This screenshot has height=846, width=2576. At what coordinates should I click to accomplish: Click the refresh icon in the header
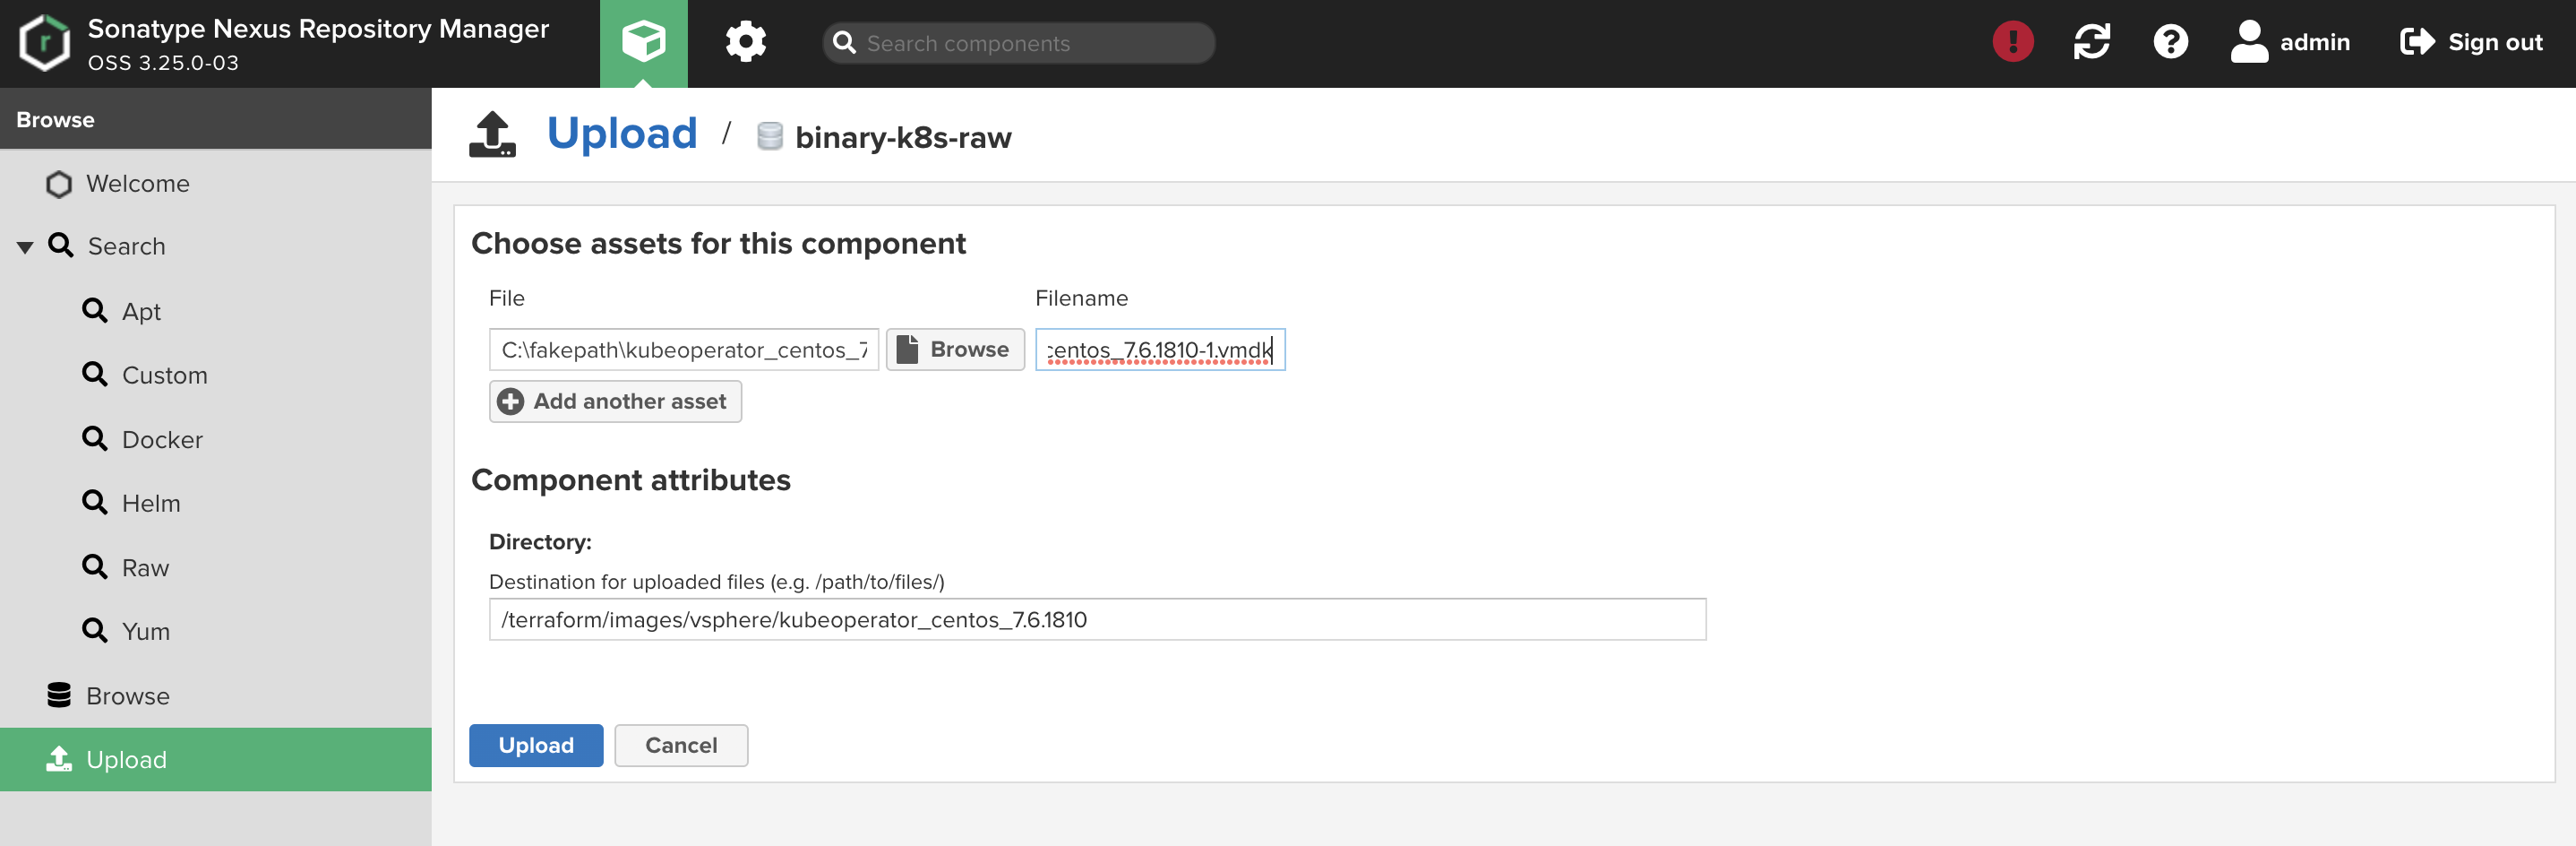tap(2091, 42)
